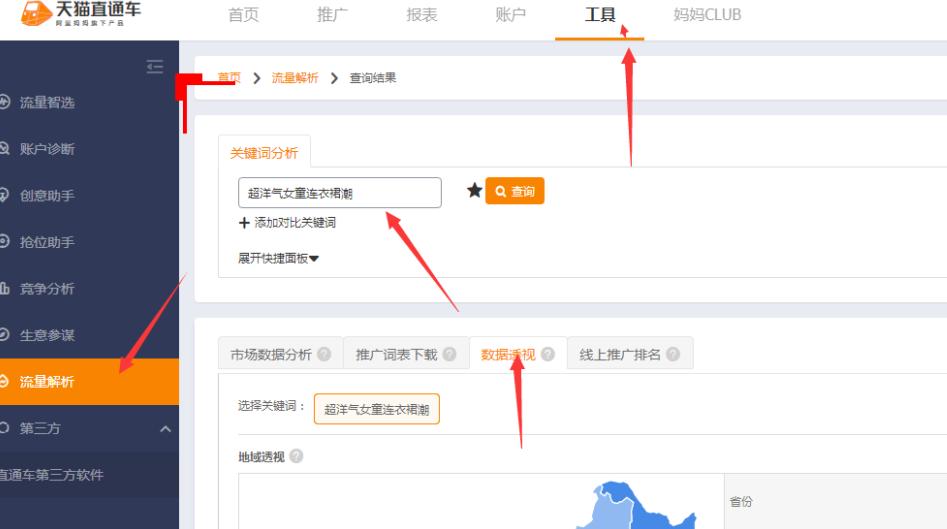Click 添加对比关键词 link
The height and width of the screenshot is (529, 947).
point(295,223)
